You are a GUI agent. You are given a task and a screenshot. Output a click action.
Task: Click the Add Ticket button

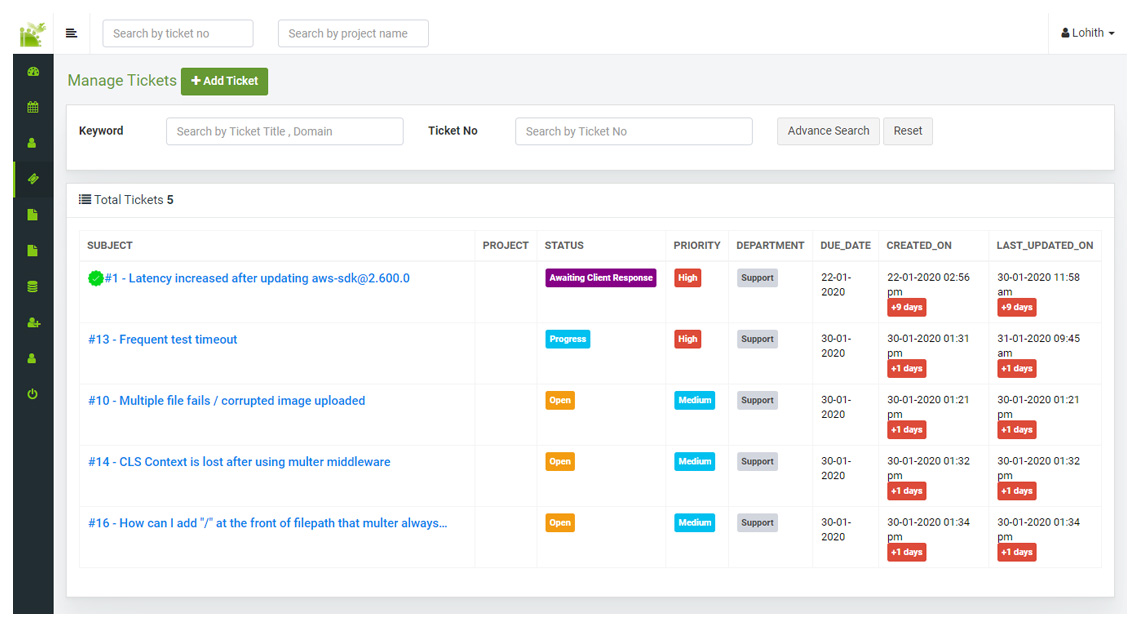pos(225,81)
